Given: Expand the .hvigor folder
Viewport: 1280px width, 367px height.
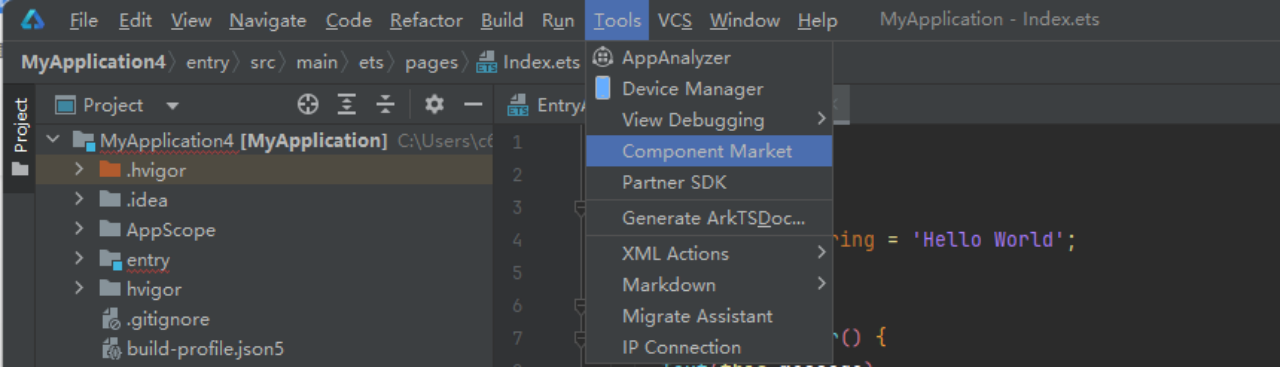Looking at the screenshot, I should (79, 170).
